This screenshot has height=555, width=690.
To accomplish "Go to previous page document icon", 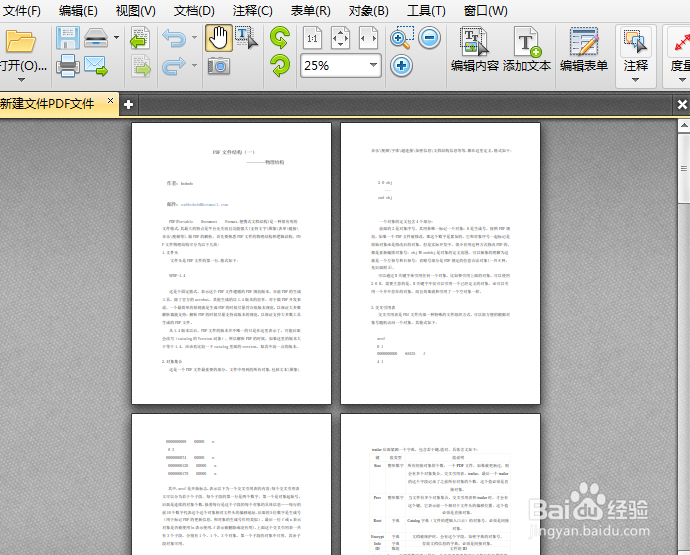I will 140,38.
